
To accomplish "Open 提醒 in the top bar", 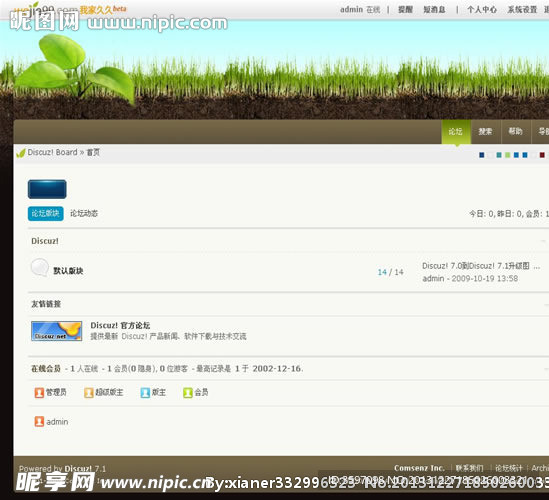I will coord(405,9).
